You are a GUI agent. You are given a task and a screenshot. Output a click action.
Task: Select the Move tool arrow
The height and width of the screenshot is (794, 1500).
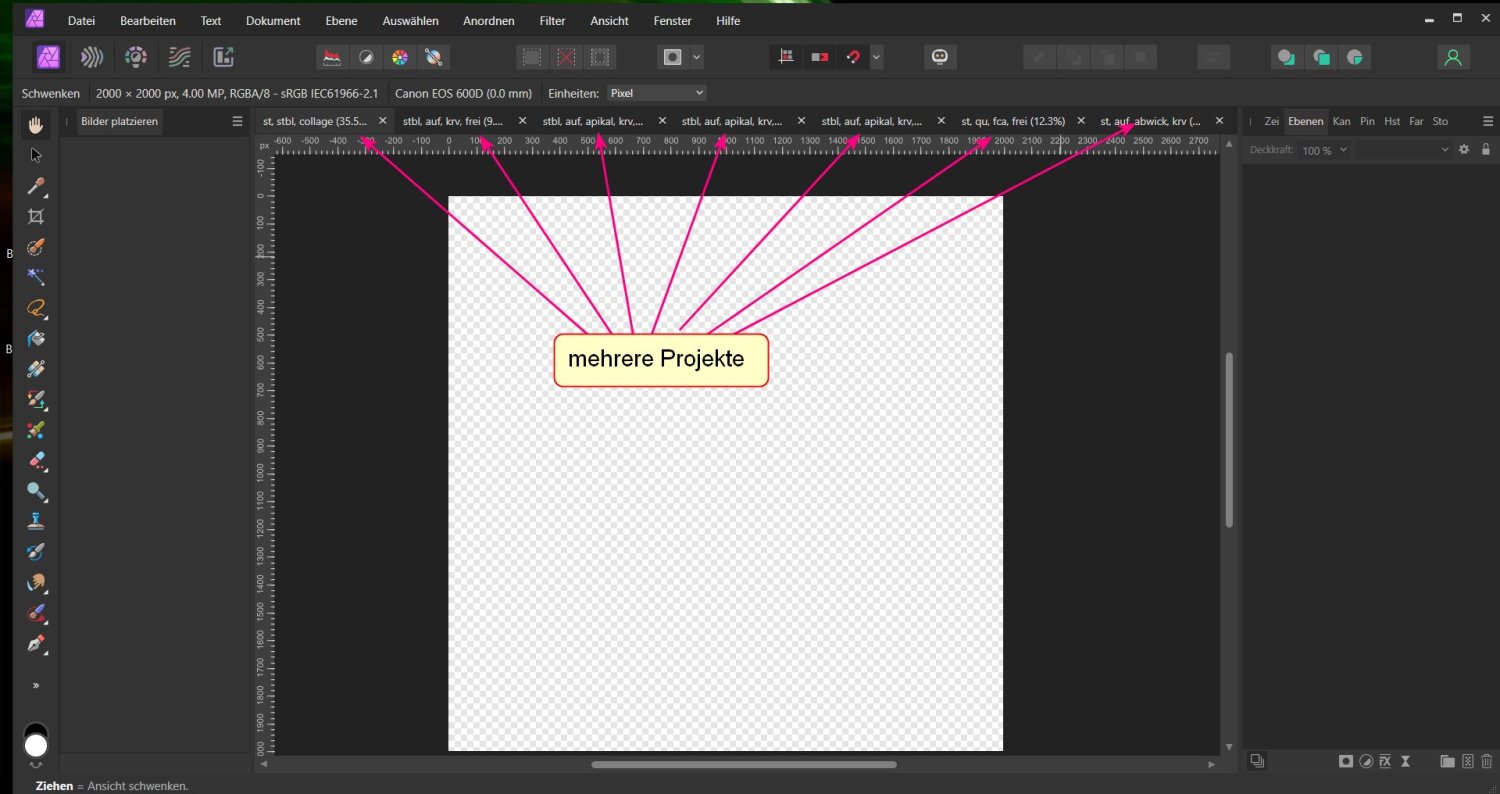tap(34, 155)
